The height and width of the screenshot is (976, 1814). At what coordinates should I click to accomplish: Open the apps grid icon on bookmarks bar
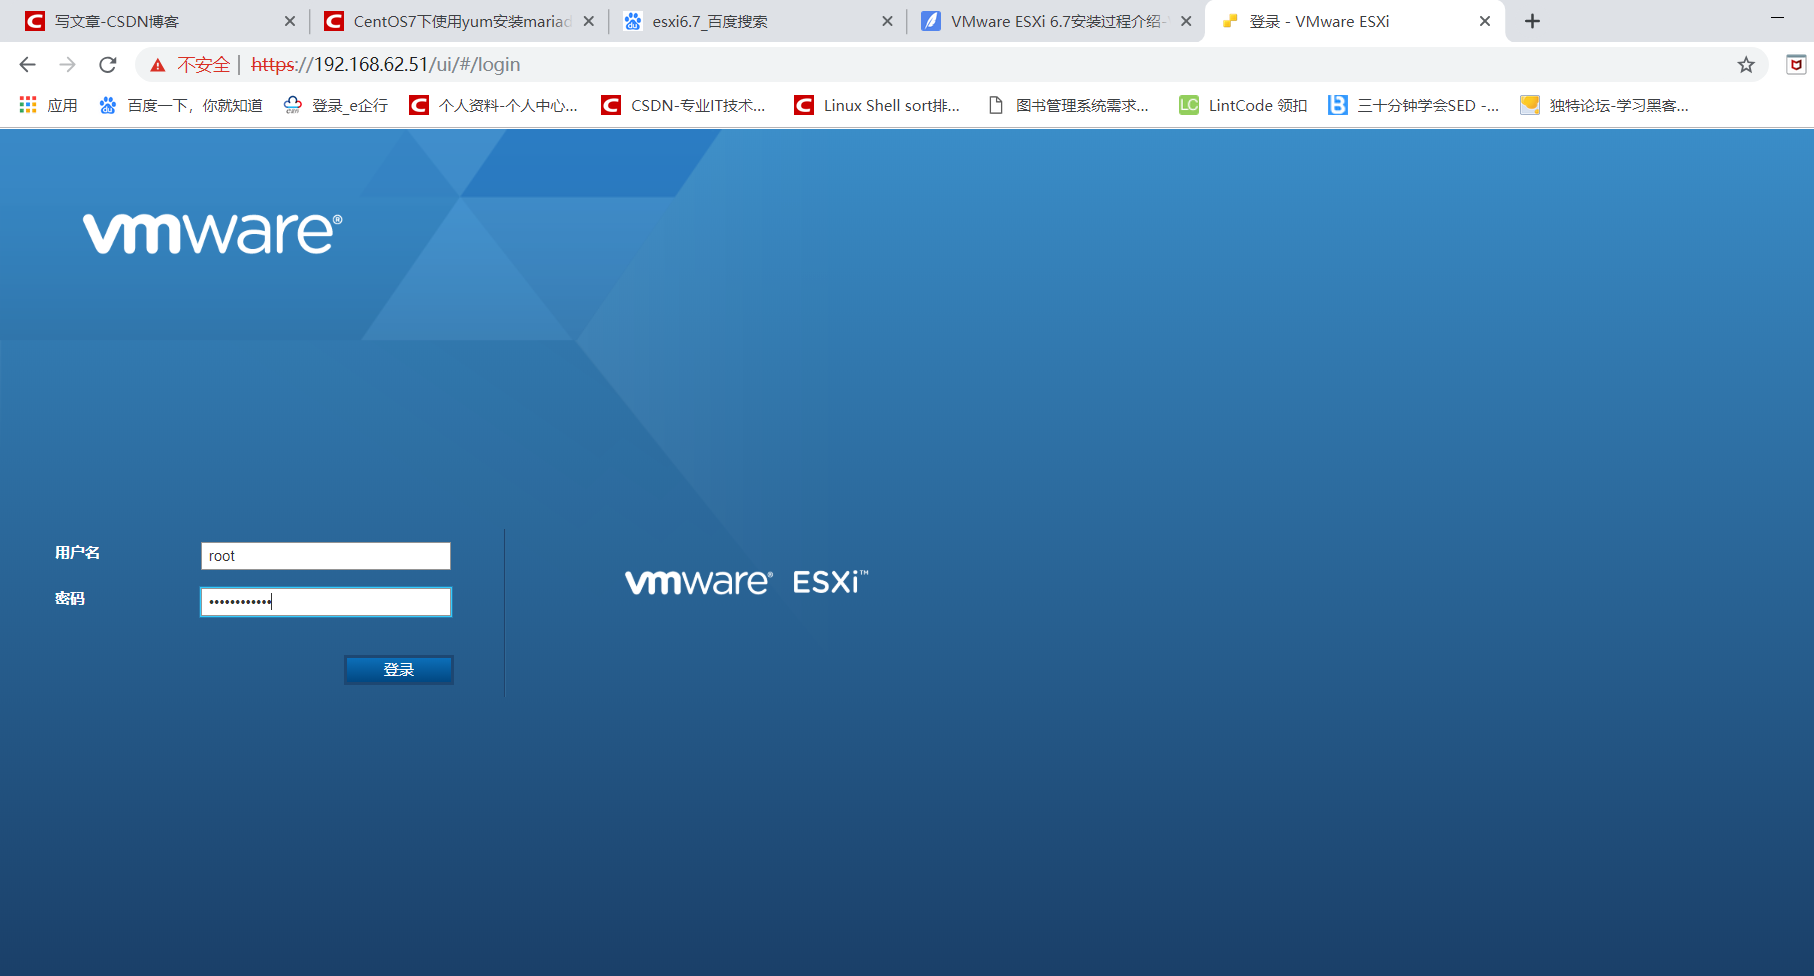click(x=27, y=104)
